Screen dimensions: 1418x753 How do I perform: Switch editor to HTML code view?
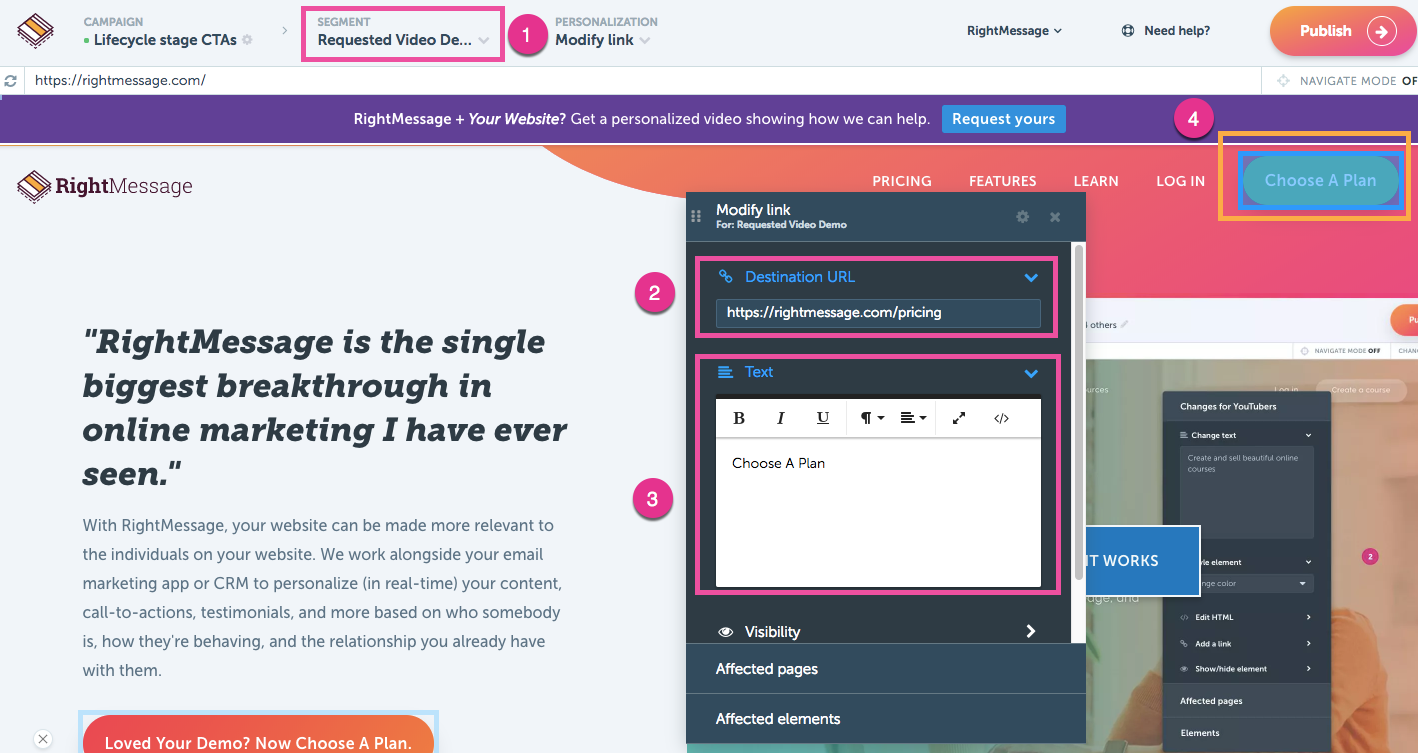pyautogui.click(x=1001, y=418)
